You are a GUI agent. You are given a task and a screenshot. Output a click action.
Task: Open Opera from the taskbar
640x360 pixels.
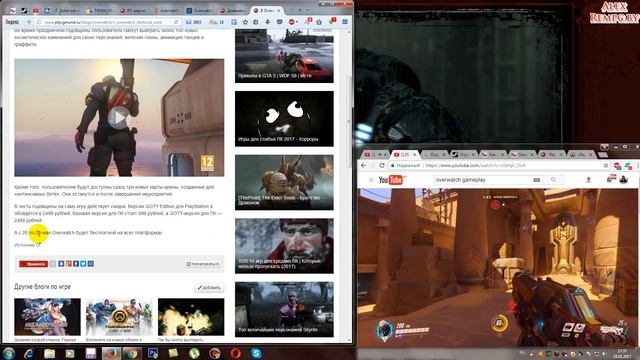(x=236, y=353)
